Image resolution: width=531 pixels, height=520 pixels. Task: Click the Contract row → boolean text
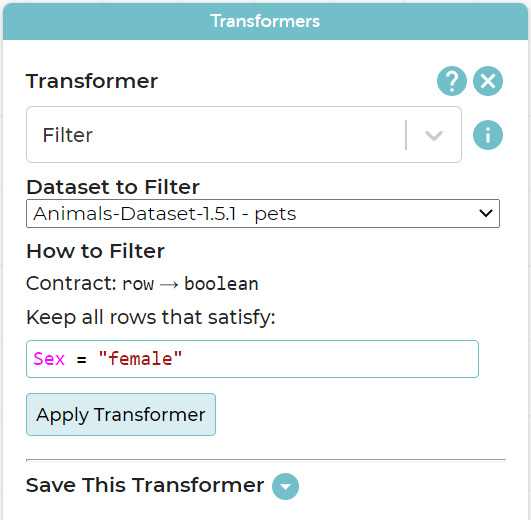coord(142,283)
